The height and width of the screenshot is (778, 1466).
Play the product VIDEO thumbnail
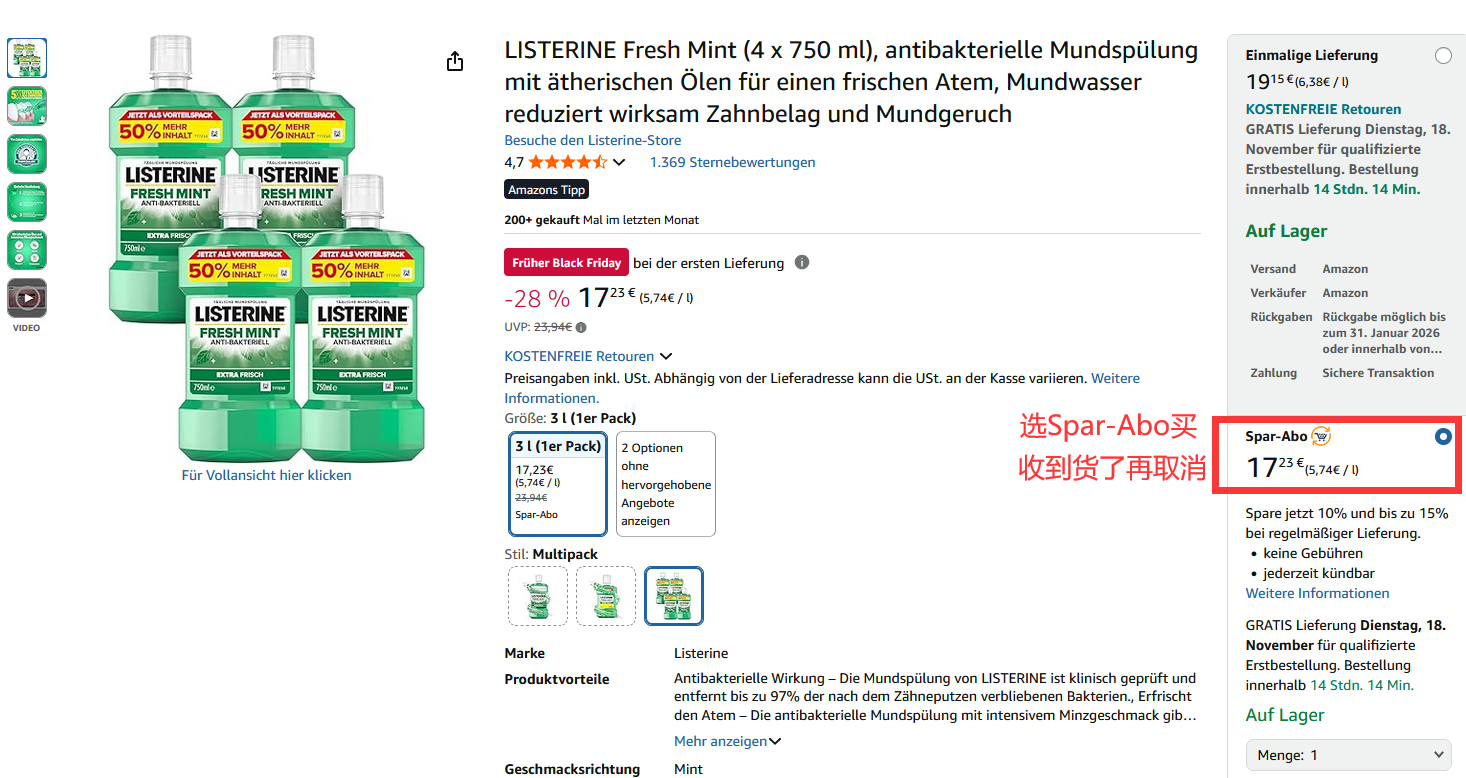27,298
